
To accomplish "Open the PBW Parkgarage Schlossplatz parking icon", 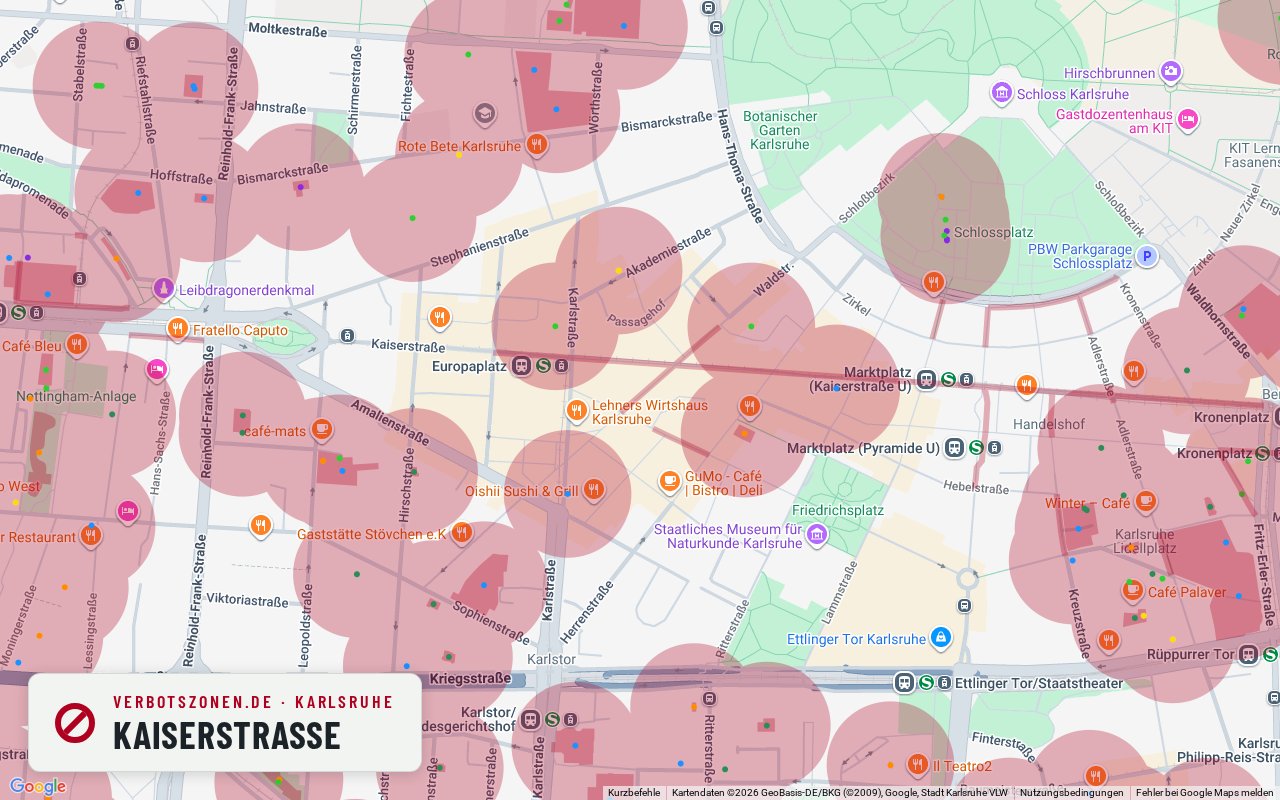I will pyautogui.click(x=1147, y=256).
